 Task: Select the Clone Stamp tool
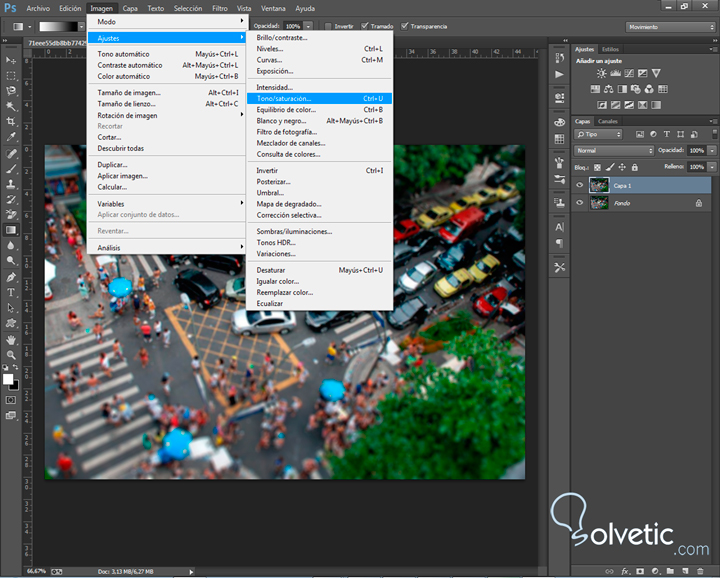[11, 184]
